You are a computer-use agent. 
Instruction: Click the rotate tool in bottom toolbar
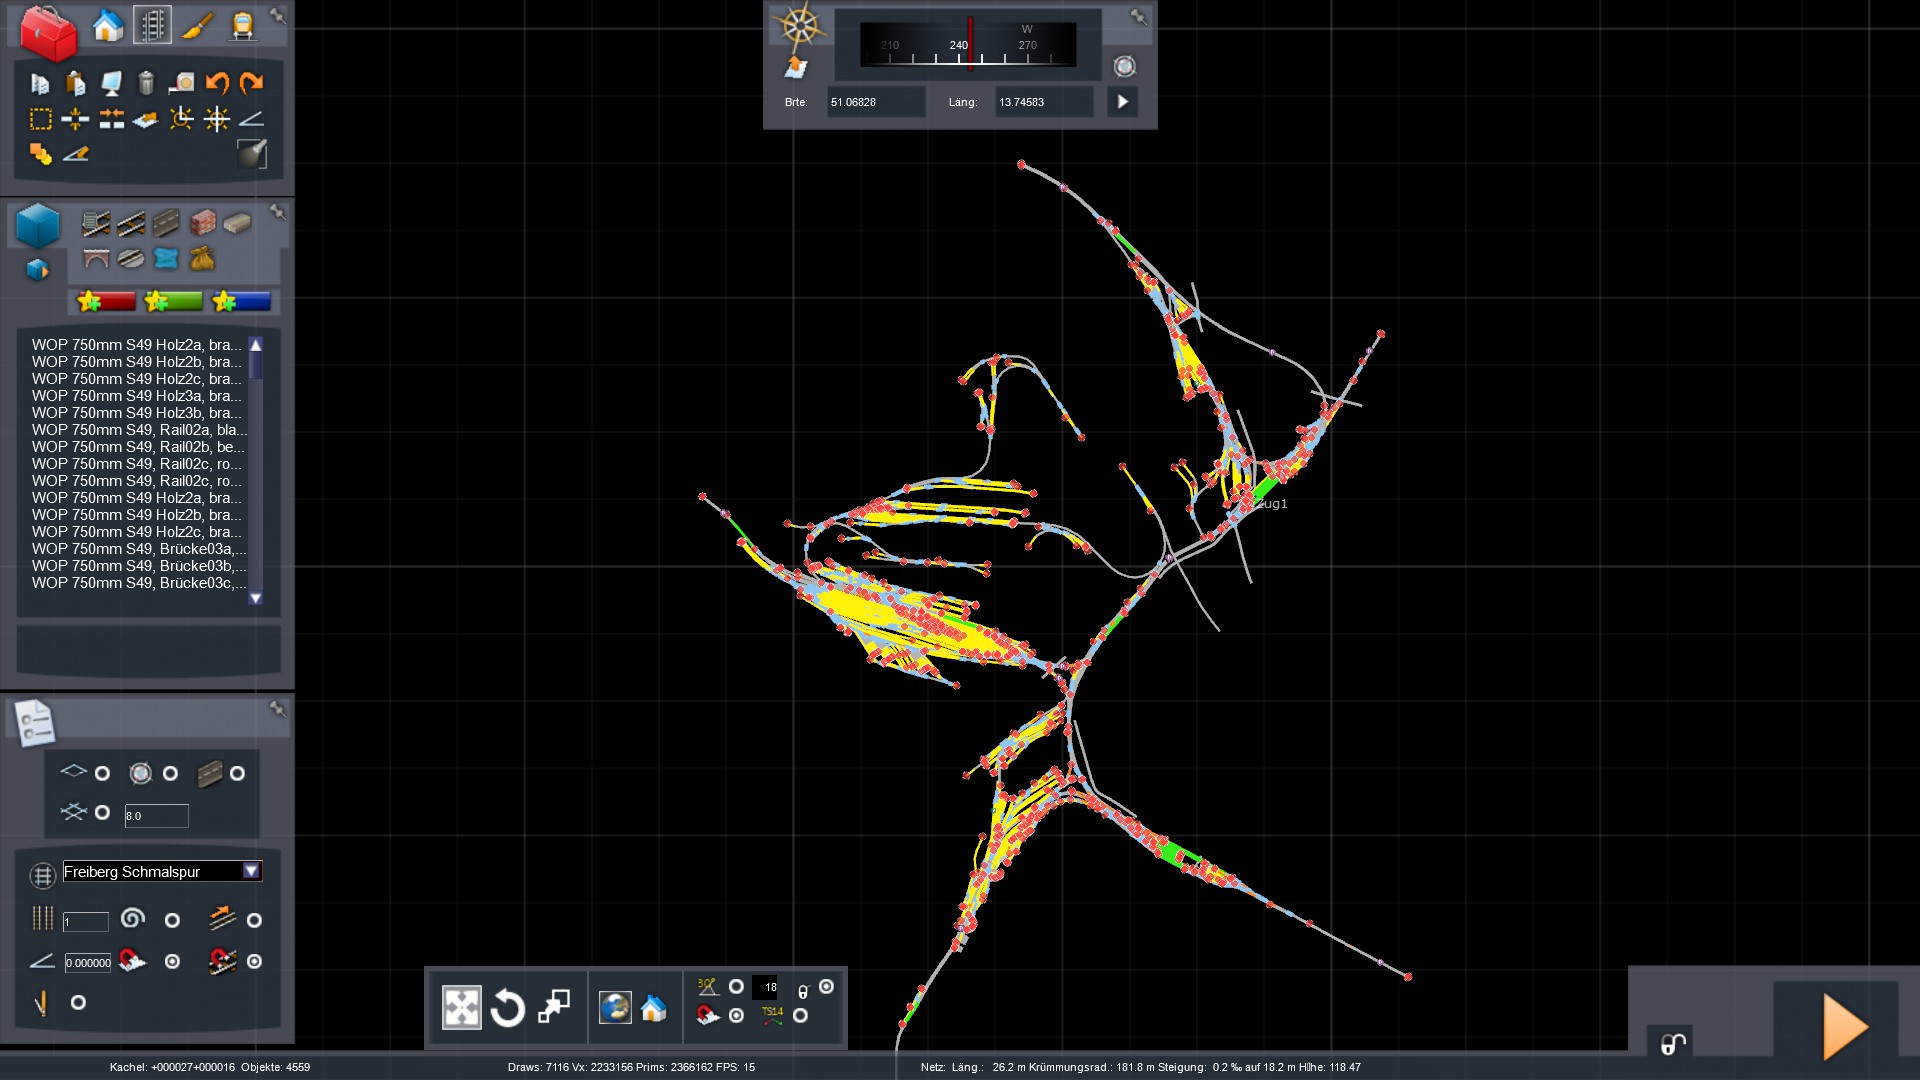507,1008
